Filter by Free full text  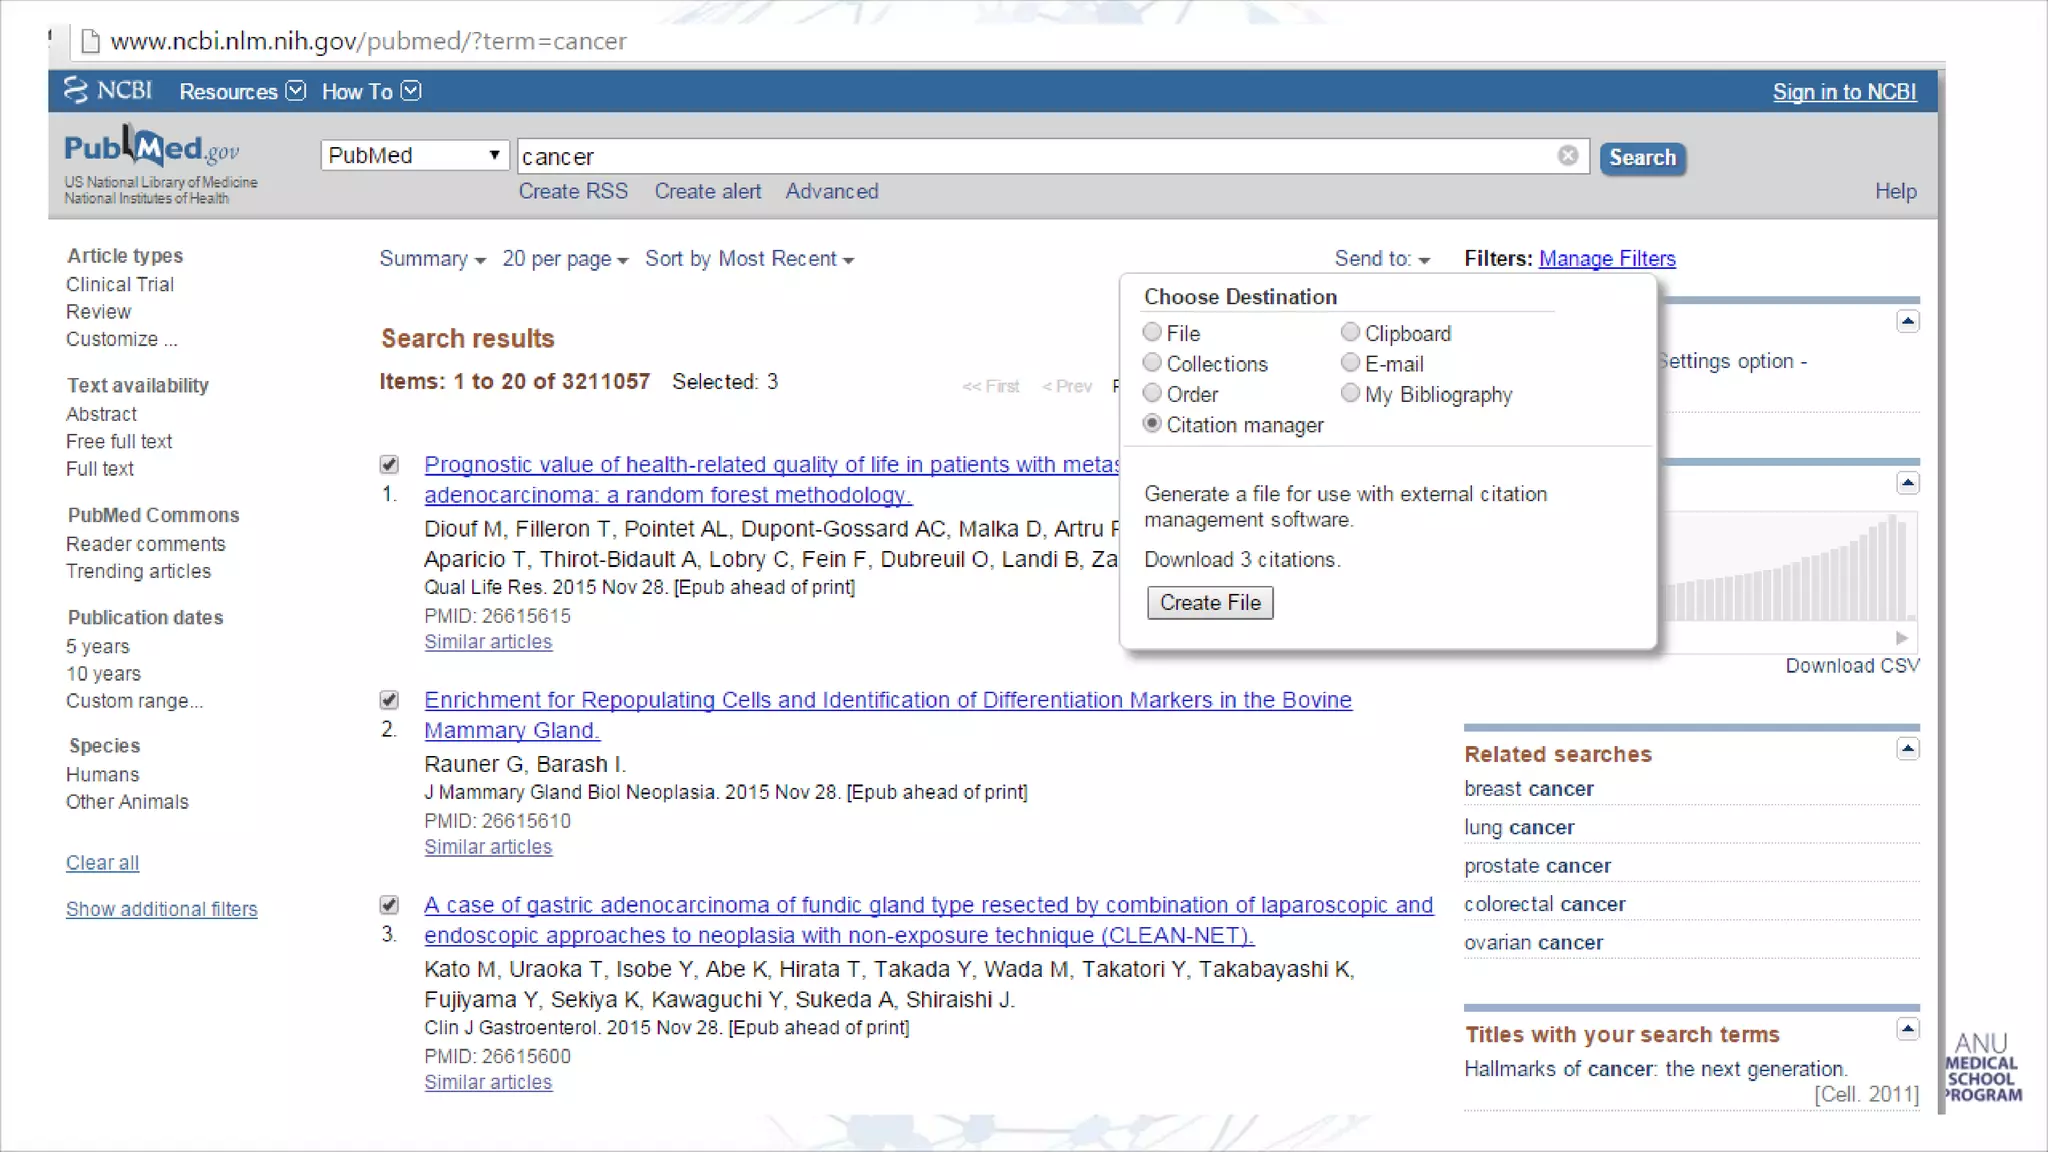(x=119, y=442)
